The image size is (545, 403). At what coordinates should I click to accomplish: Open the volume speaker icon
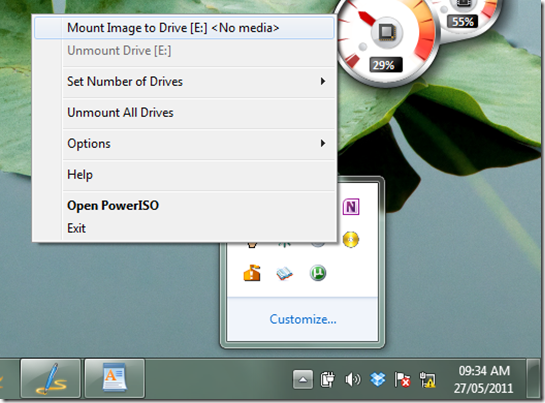pos(352,380)
